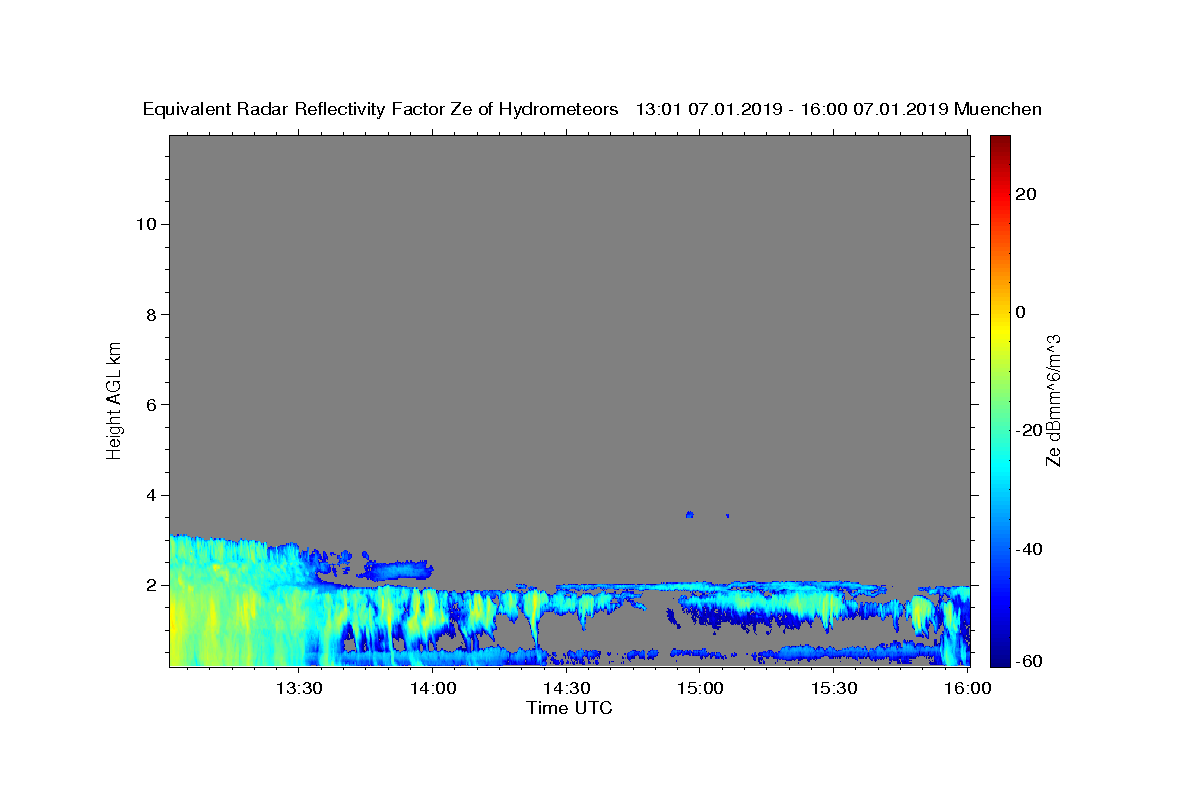The width and height of the screenshot is (1200, 800).
Task: Click the 14:30 time tick label
Action: point(567,689)
